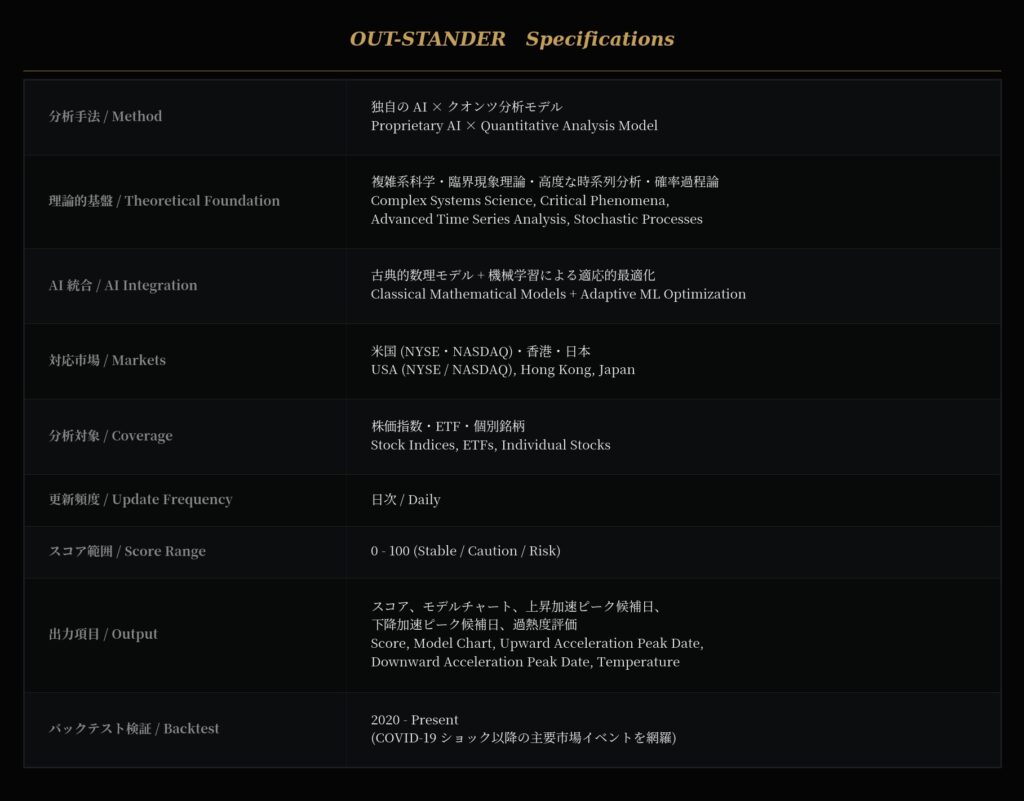Image resolution: width=1024 pixels, height=801 pixels.
Task: Click the Theoretical Foundation row label
Action: click(164, 201)
